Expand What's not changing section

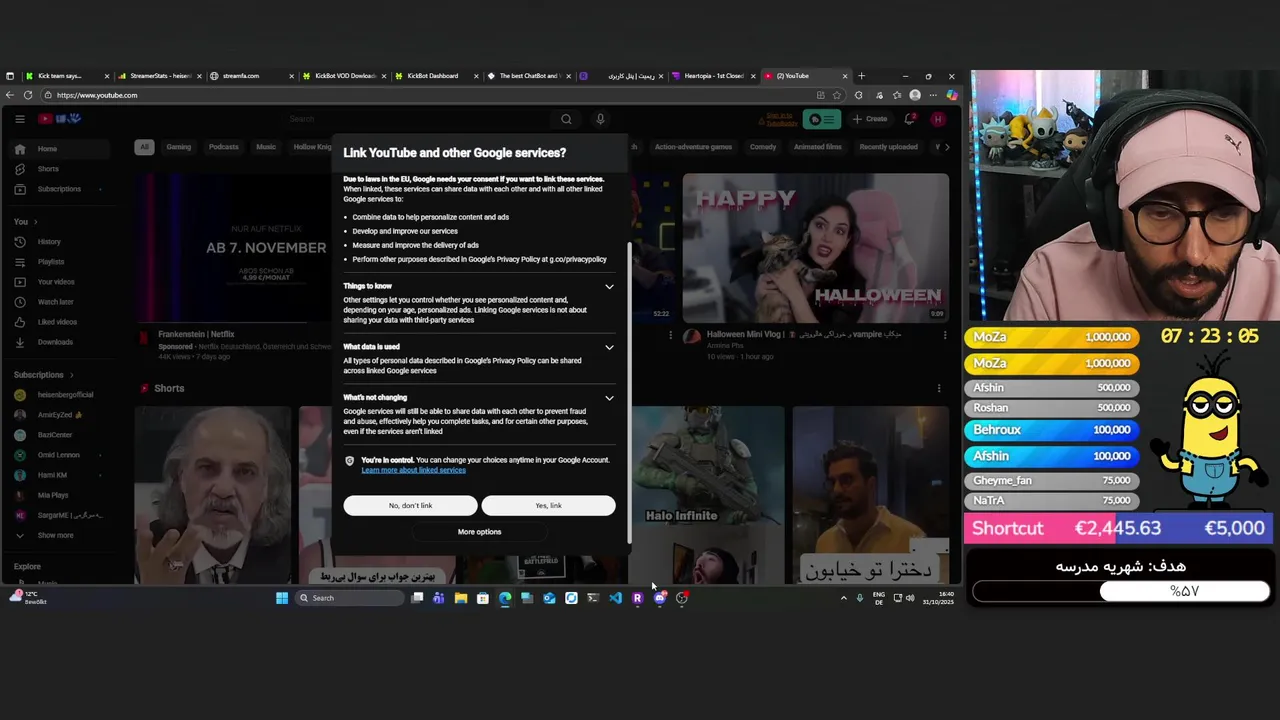pyautogui.click(x=609, y=398)
